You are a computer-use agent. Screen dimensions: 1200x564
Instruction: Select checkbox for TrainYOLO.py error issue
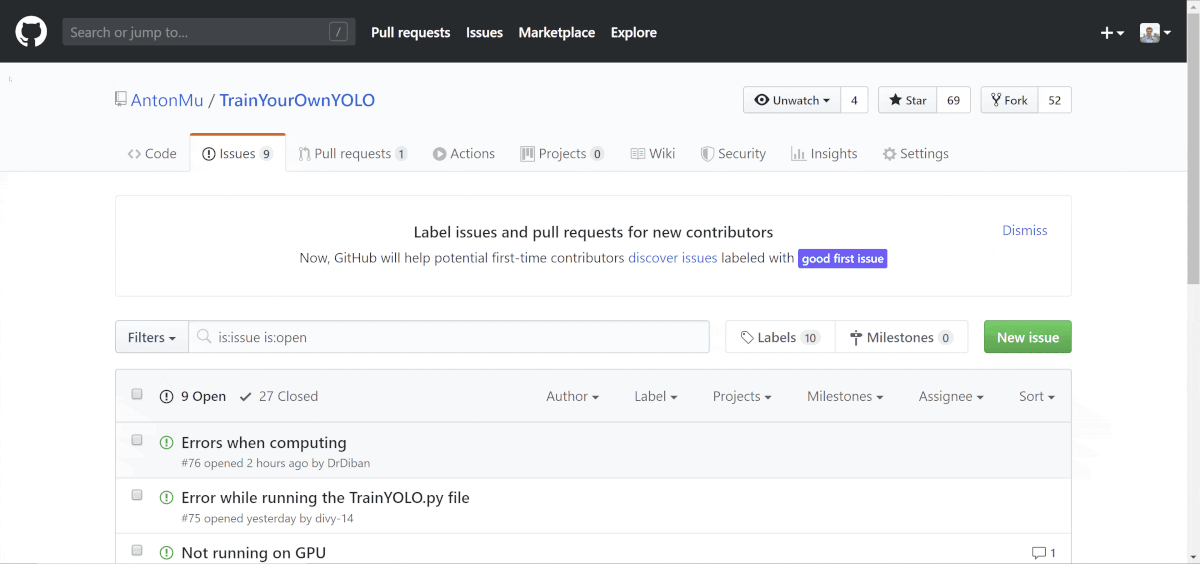click(138, 496)
